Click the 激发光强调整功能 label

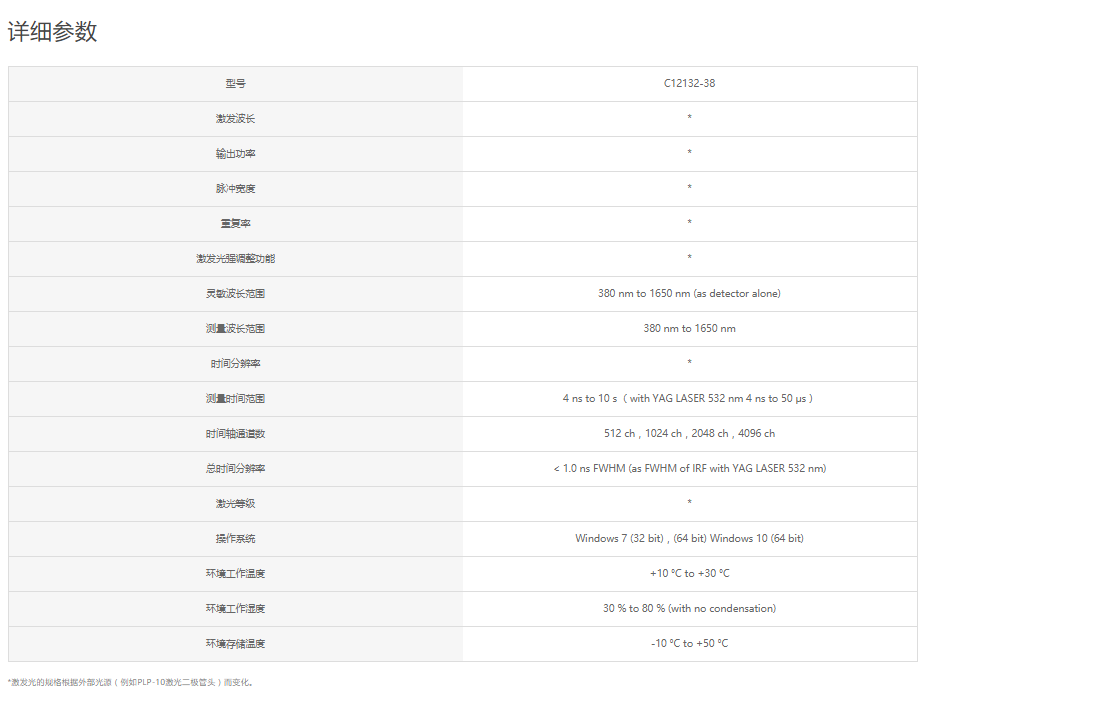point(235,258)
